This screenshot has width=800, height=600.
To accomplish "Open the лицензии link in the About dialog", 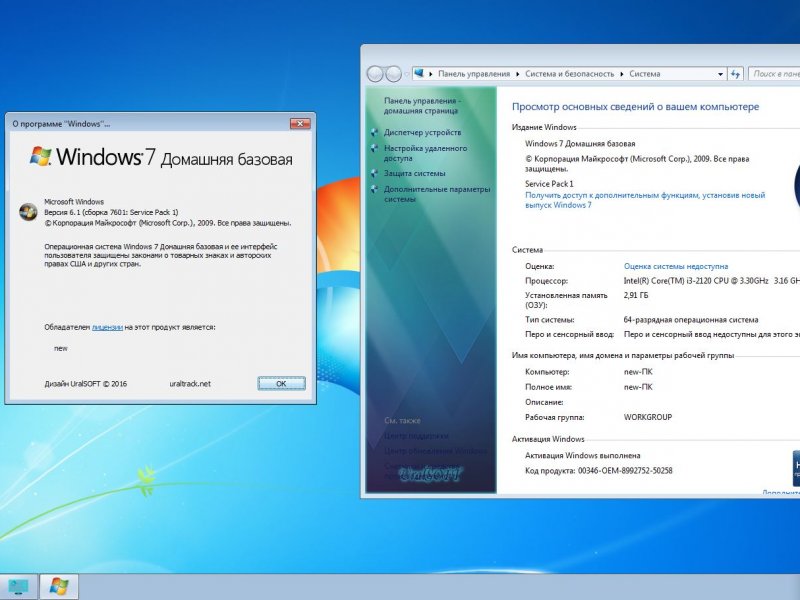I will 107,327.
